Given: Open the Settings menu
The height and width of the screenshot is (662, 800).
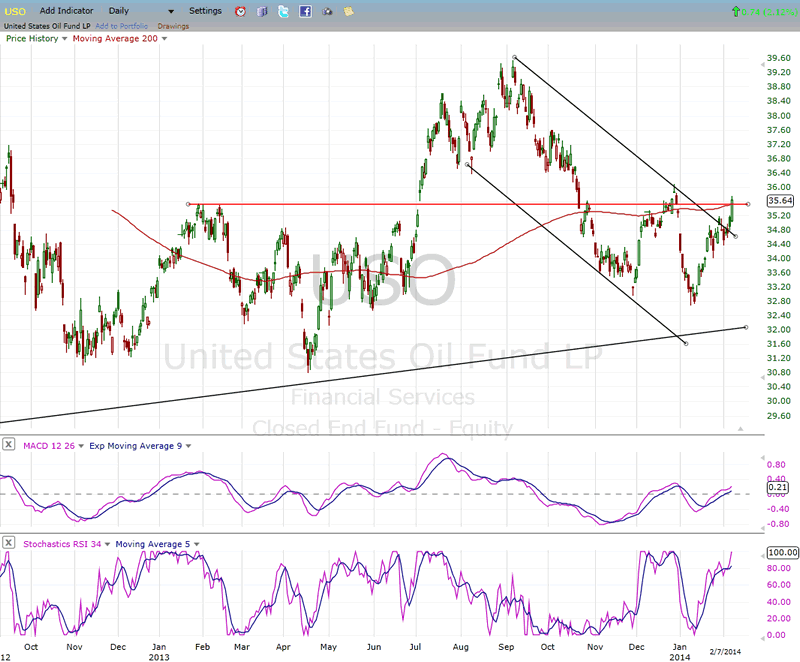Looking at the screenshot, I should tap(205, 10).
